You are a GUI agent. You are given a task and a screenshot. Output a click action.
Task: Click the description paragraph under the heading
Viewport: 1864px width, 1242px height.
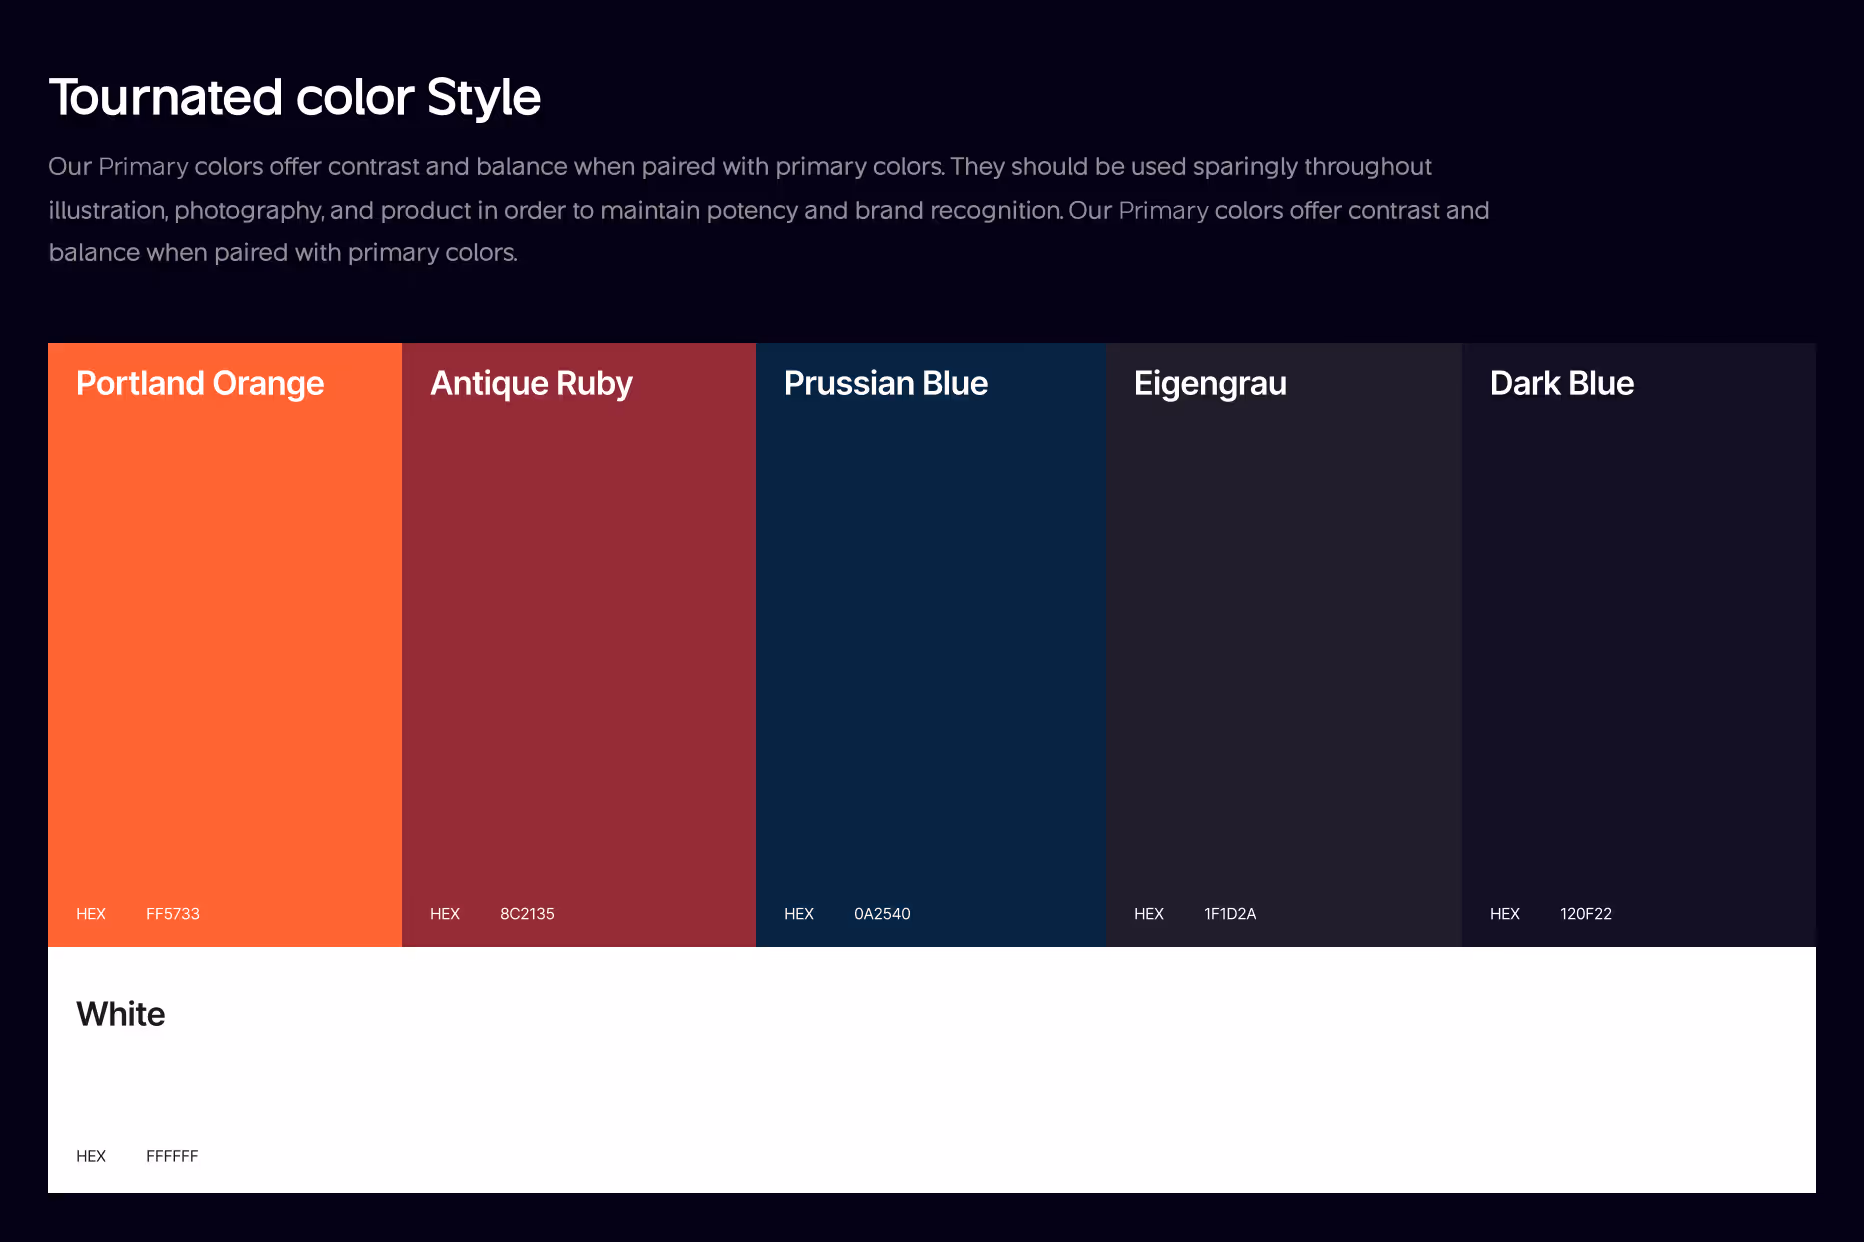coord(769,209)
